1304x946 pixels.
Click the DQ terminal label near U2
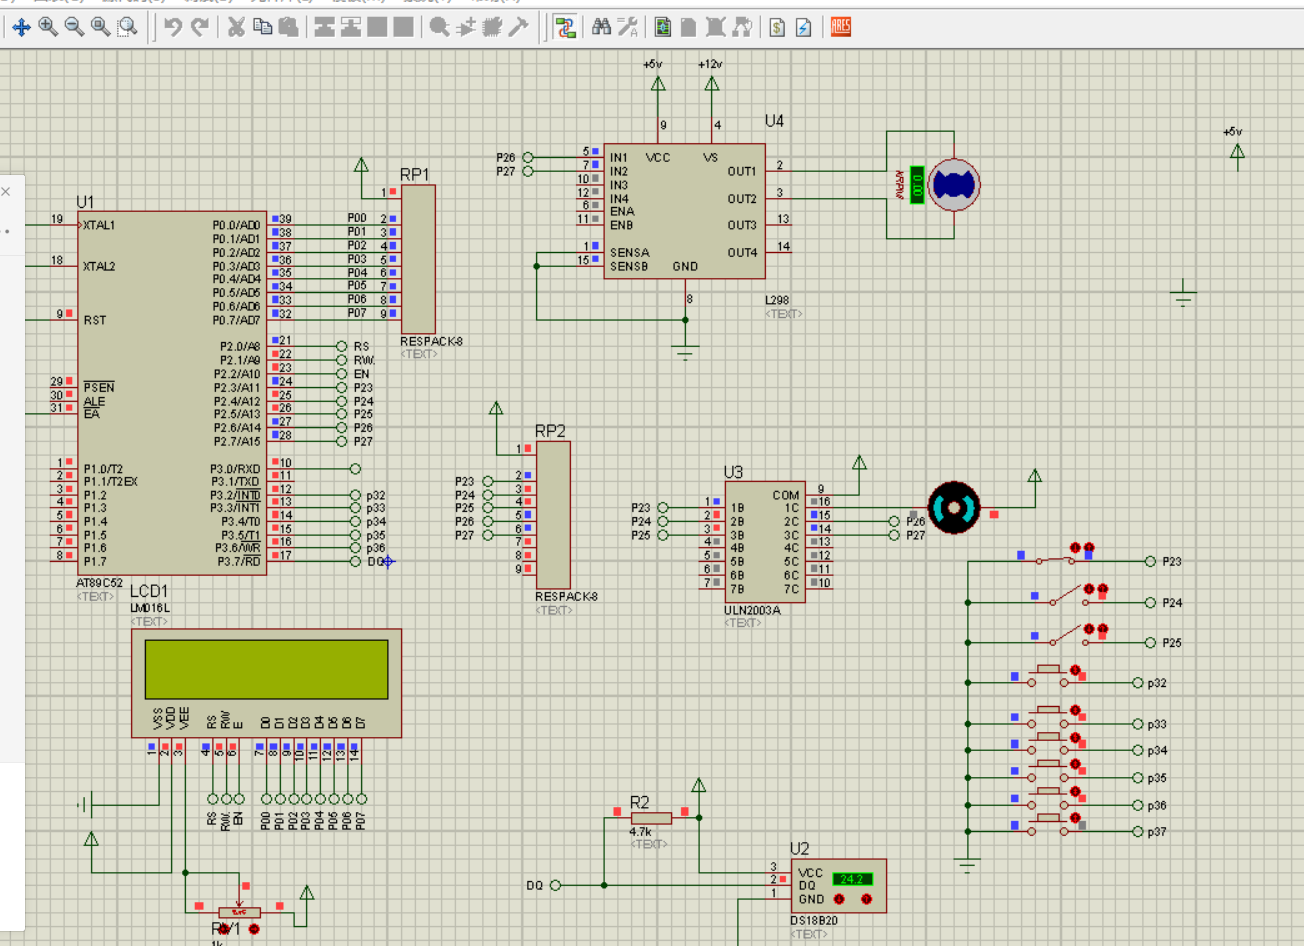[x=534, y=886]
